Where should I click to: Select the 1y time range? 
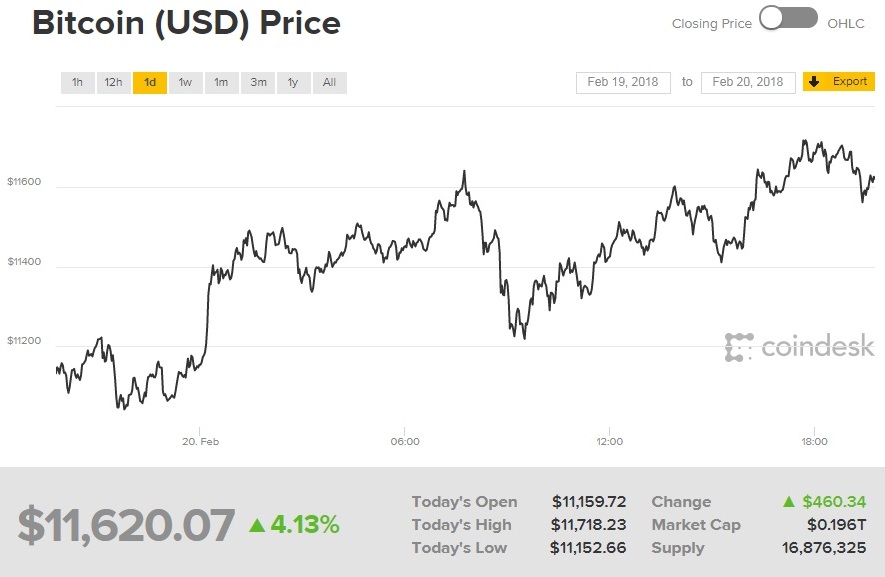[x=293, y=82]
